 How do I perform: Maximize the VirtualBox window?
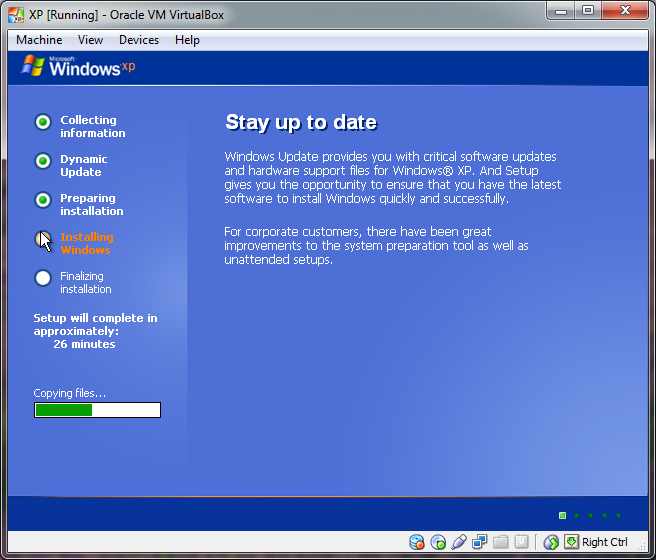click(588, 10)
